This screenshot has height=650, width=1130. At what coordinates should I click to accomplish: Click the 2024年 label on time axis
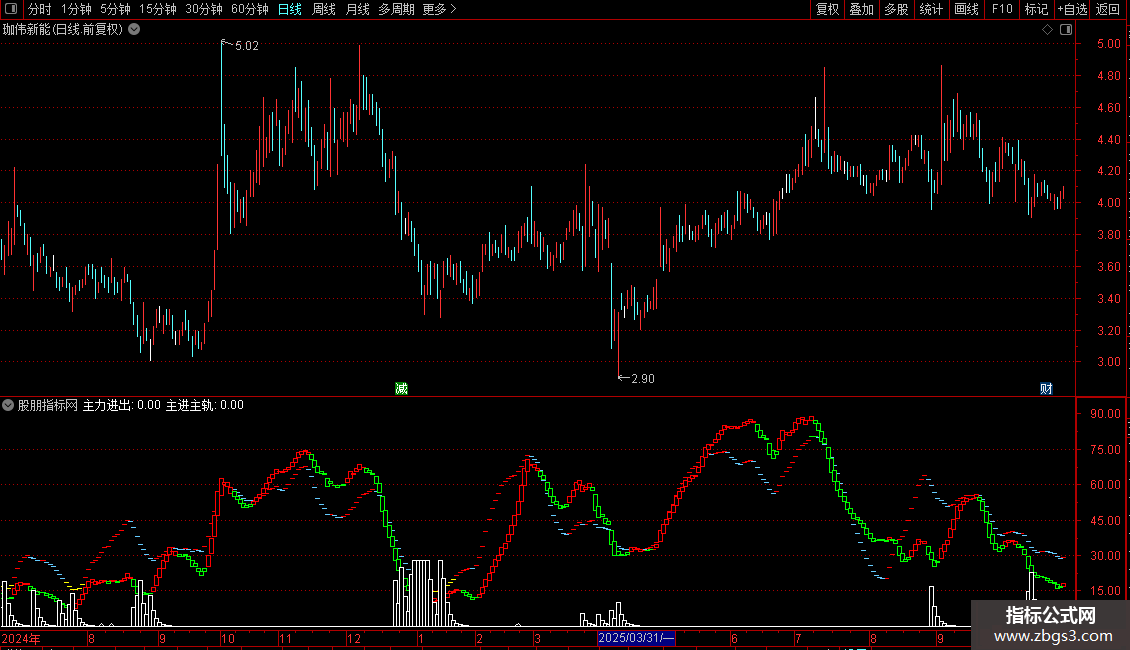(21, 638)
